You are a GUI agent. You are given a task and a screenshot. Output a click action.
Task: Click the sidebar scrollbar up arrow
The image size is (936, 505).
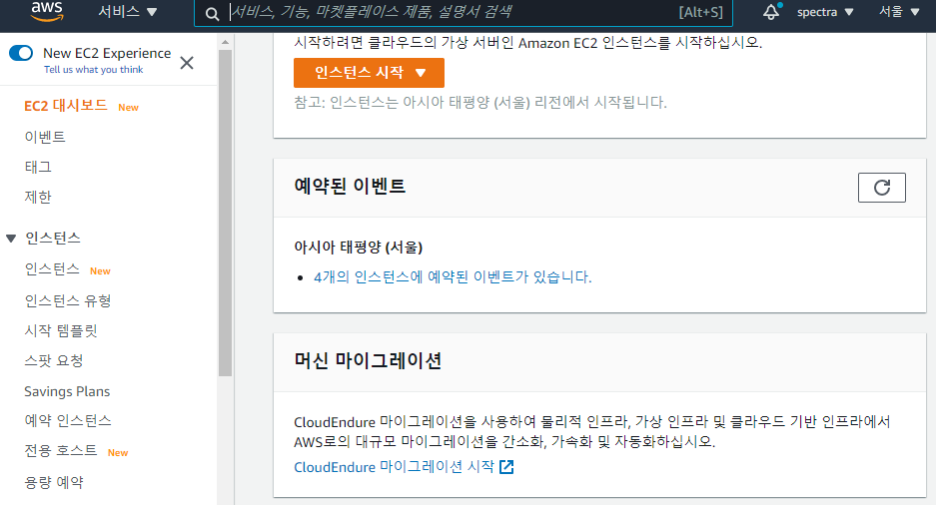tap(225, 42)
